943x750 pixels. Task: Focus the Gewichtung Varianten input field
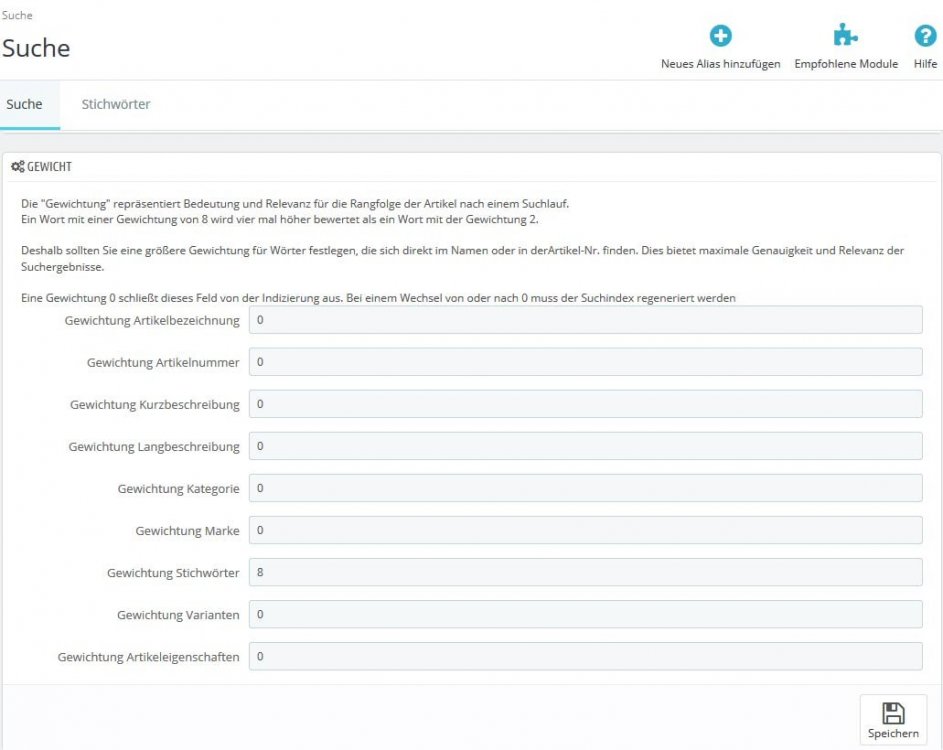tap(585, 615)
